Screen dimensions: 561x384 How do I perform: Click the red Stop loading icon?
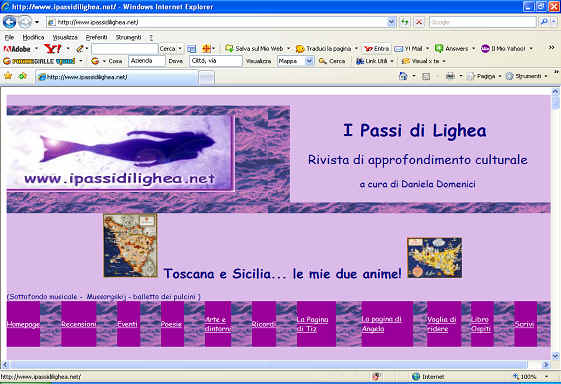point(419,22)
